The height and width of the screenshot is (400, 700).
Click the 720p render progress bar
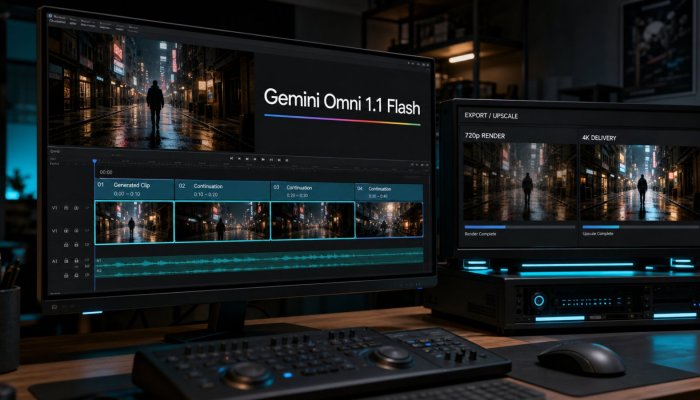tap(520, 227)
